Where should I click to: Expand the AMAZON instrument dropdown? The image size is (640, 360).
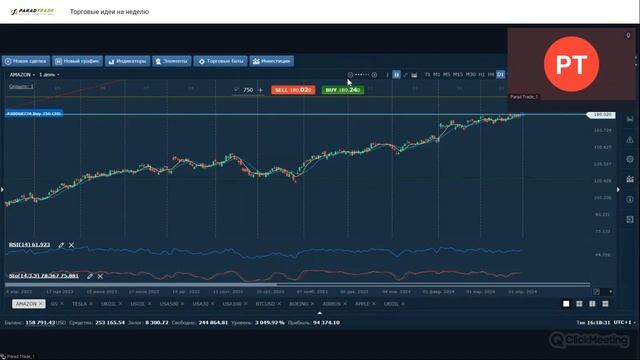click(x=22, y=75)
